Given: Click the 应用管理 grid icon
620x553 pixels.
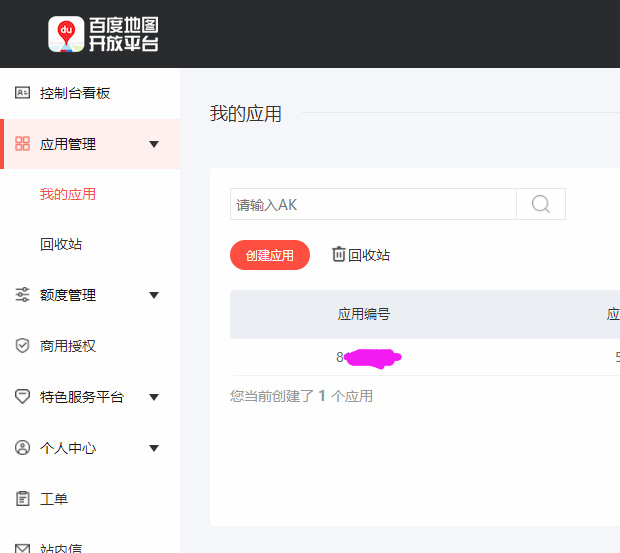Looking at the screenshot, I should click(x=22, y=143).
